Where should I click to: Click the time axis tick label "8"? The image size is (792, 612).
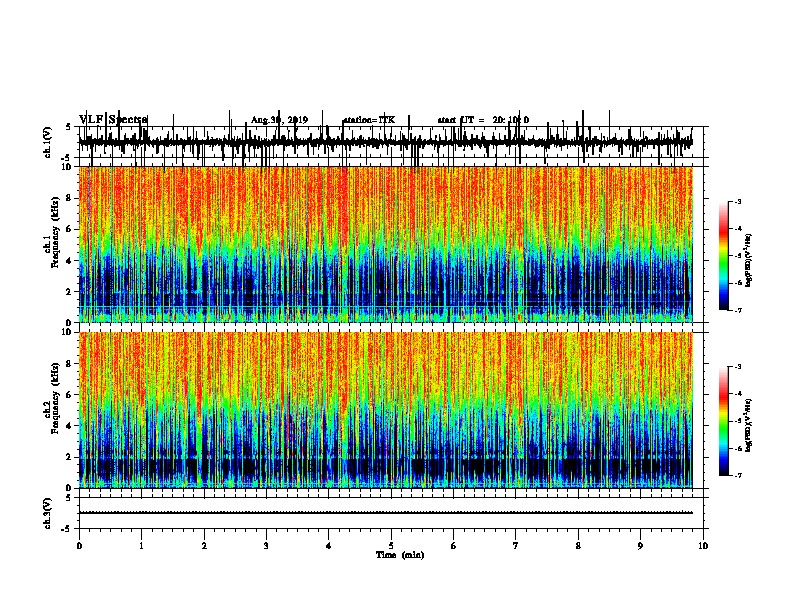pyautogui.click(x=578, y=546)
